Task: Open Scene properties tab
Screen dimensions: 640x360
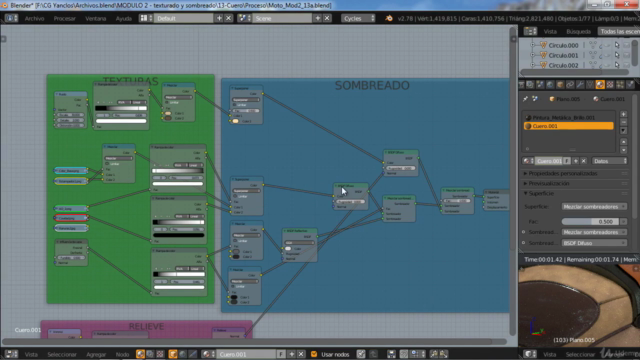Action: point(540,84)
